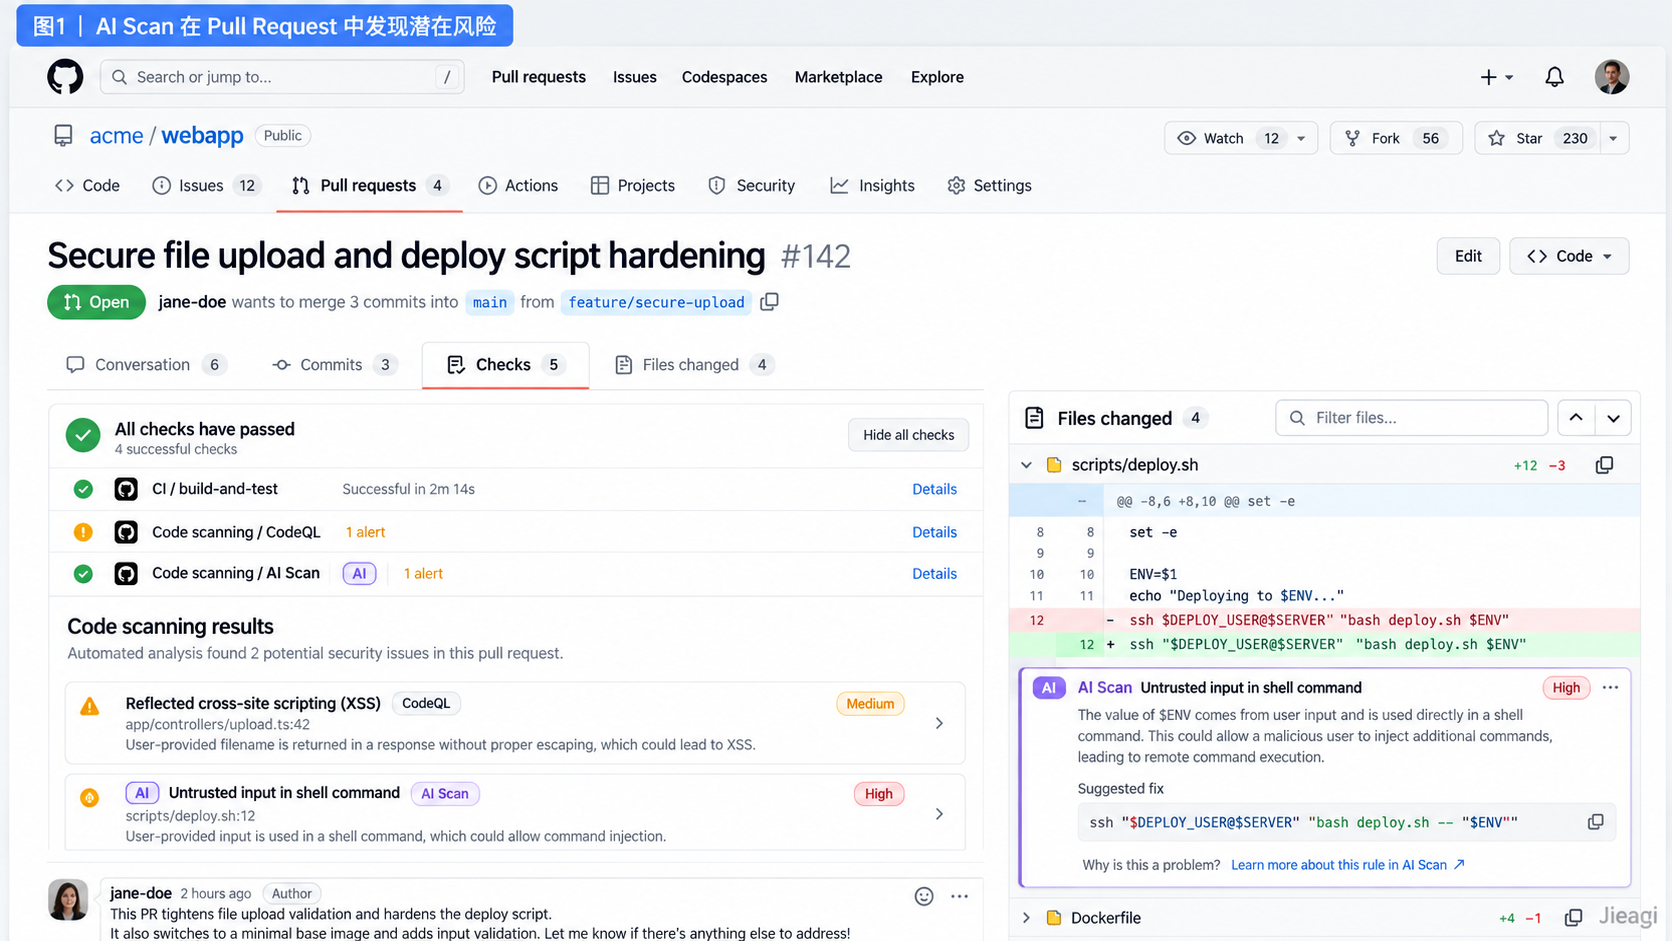
Task: Expand the Dockerfile diff
Action: pyautogui.click(x=1026, y=918)
